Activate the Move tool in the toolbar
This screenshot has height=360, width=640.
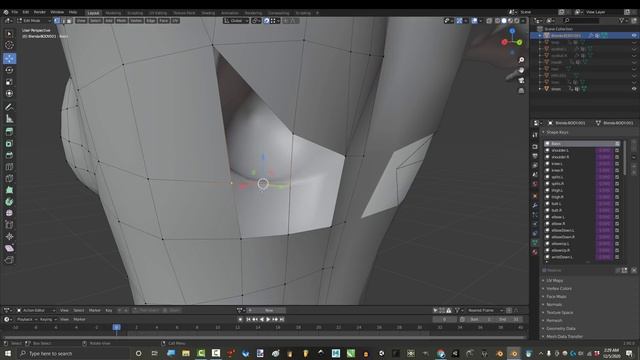coord(9,58)
